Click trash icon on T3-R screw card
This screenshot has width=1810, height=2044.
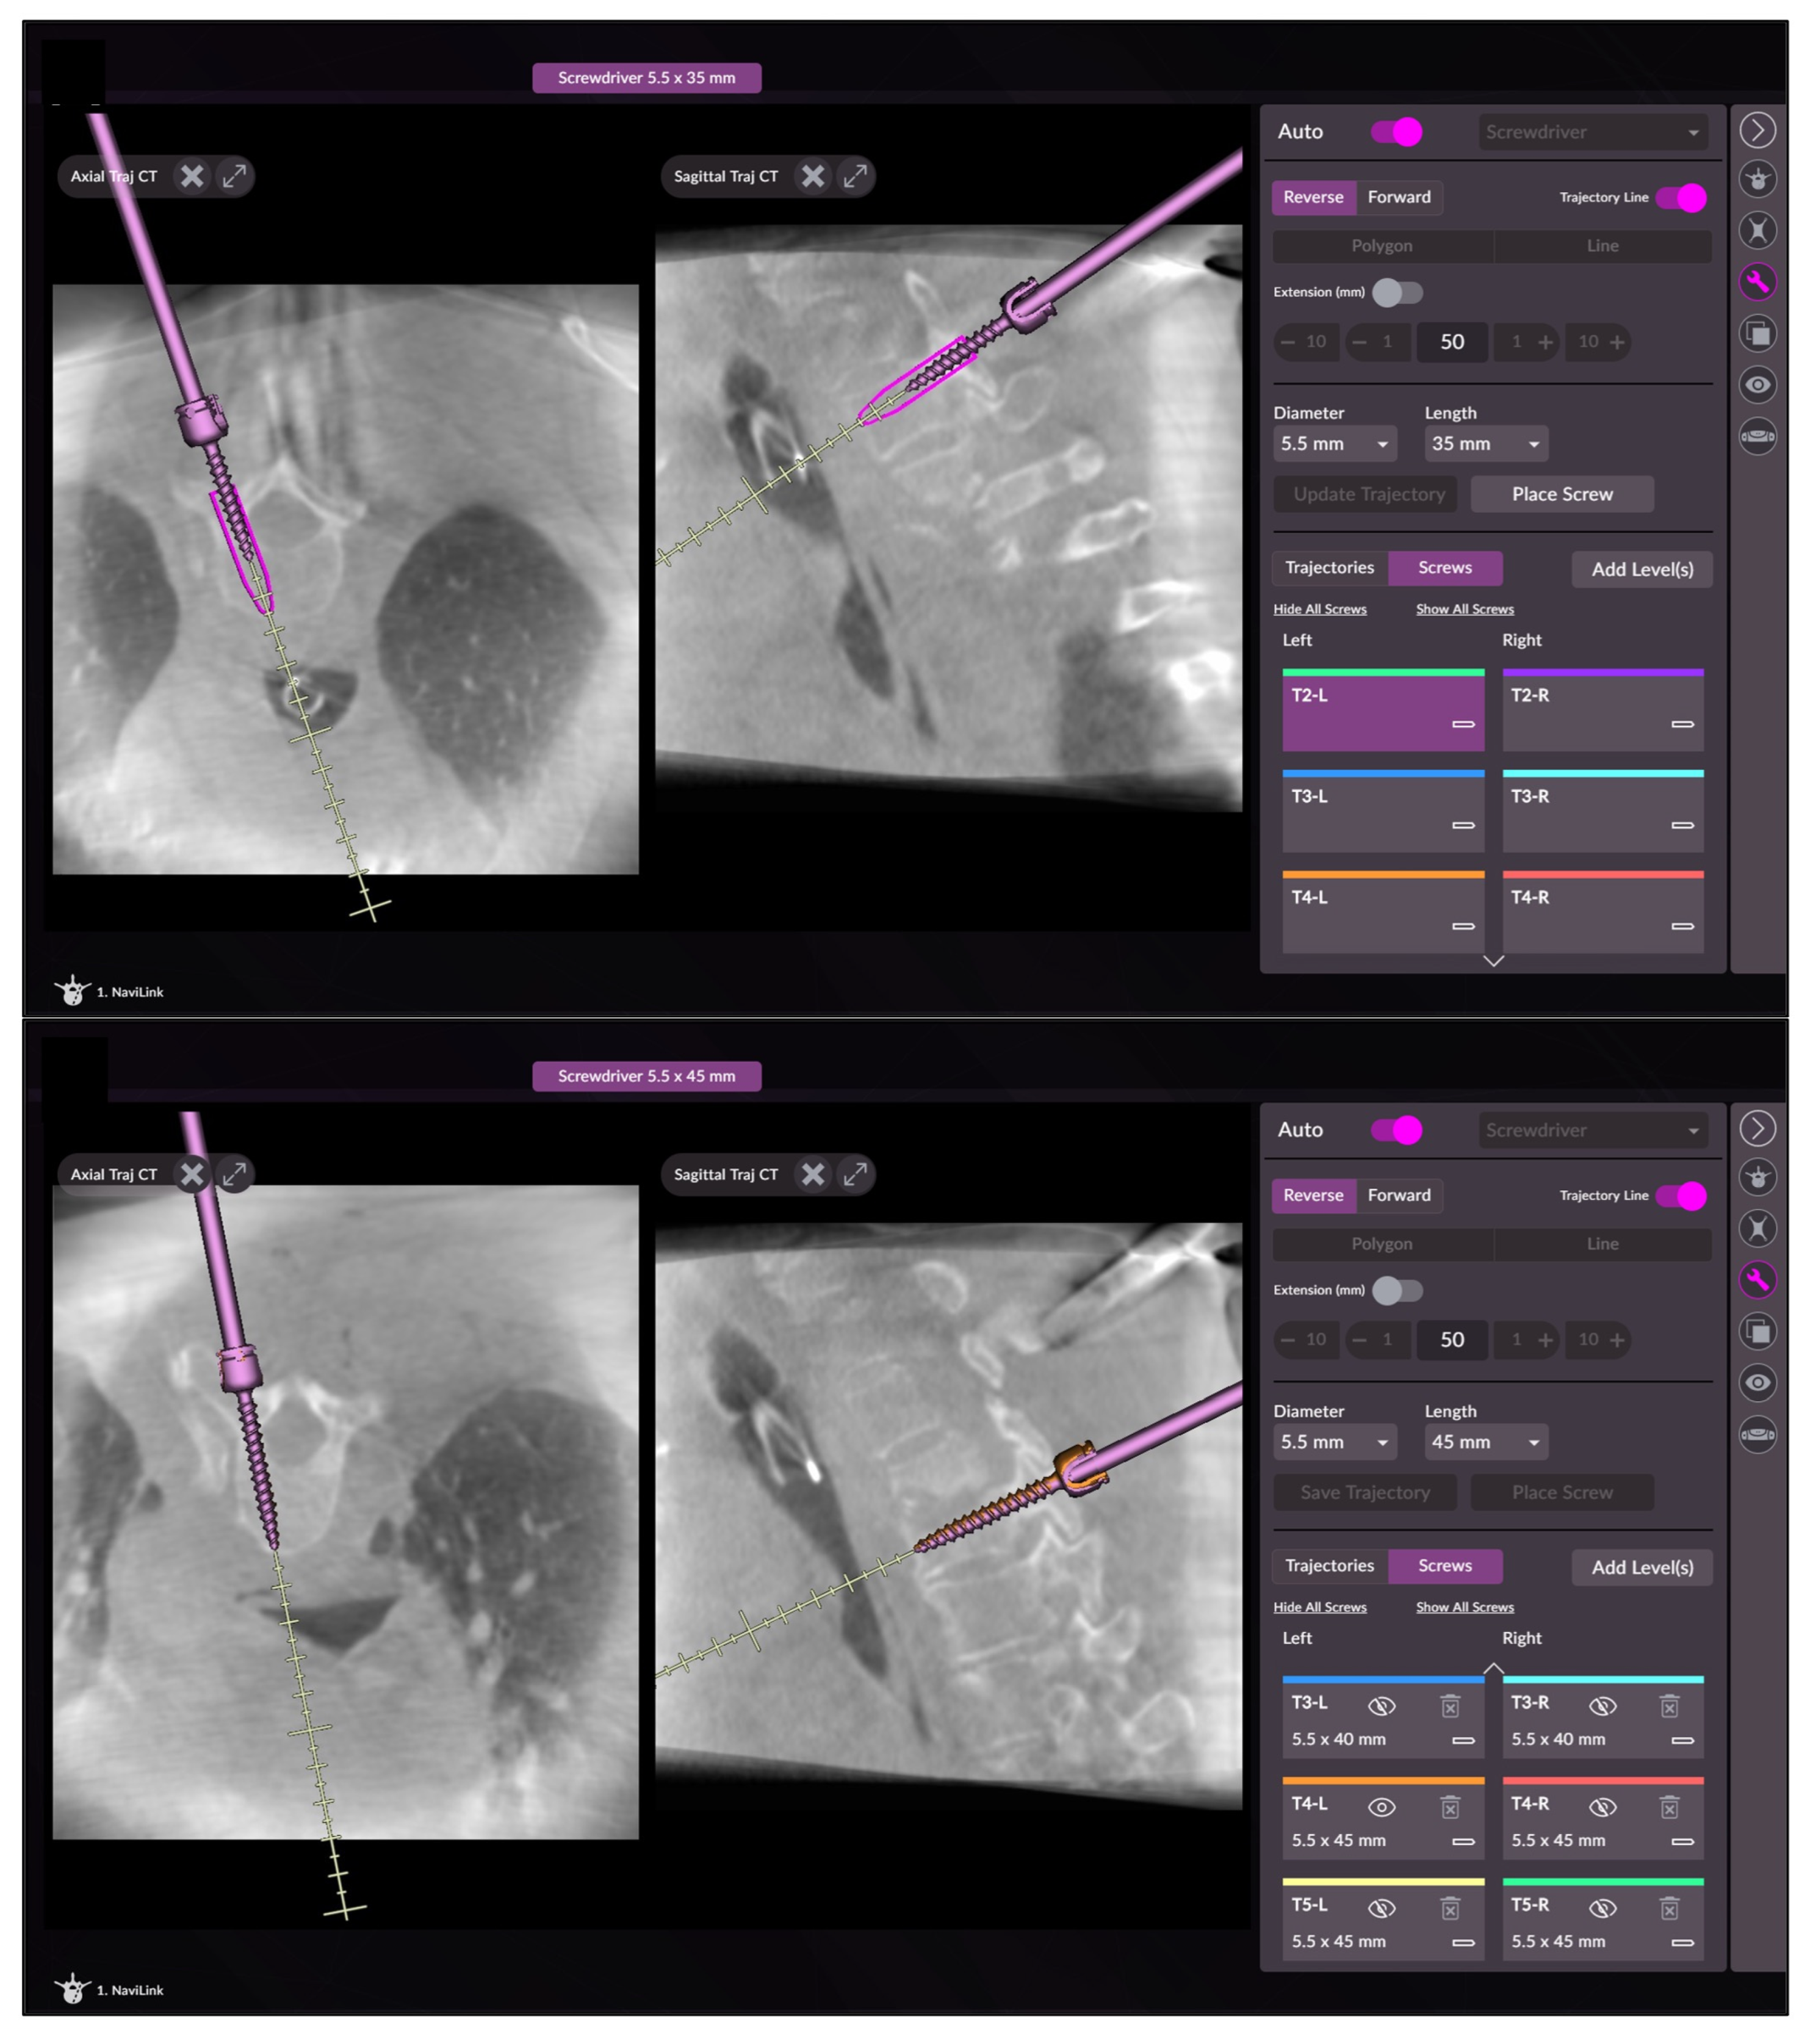pos(1669,1706)
